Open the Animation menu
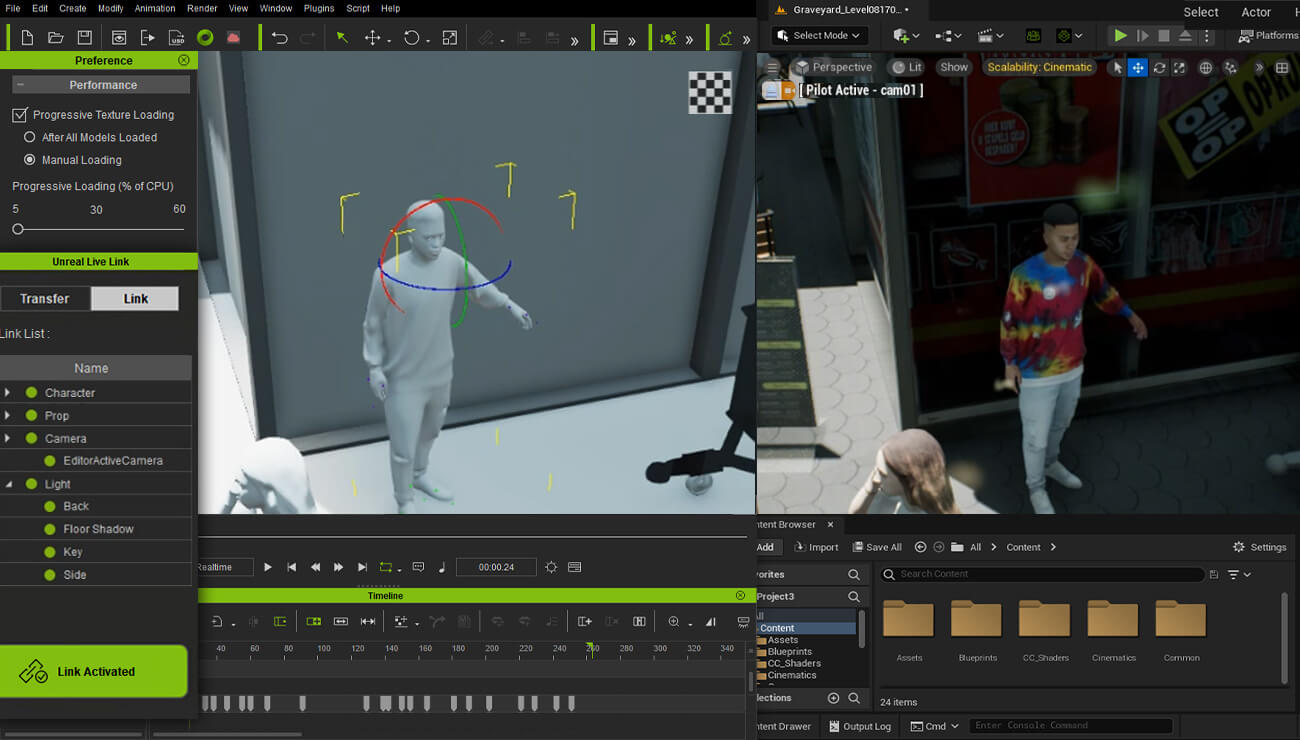Image resolution: width=1300 pixels, height=740 pixels. [154, 8]
